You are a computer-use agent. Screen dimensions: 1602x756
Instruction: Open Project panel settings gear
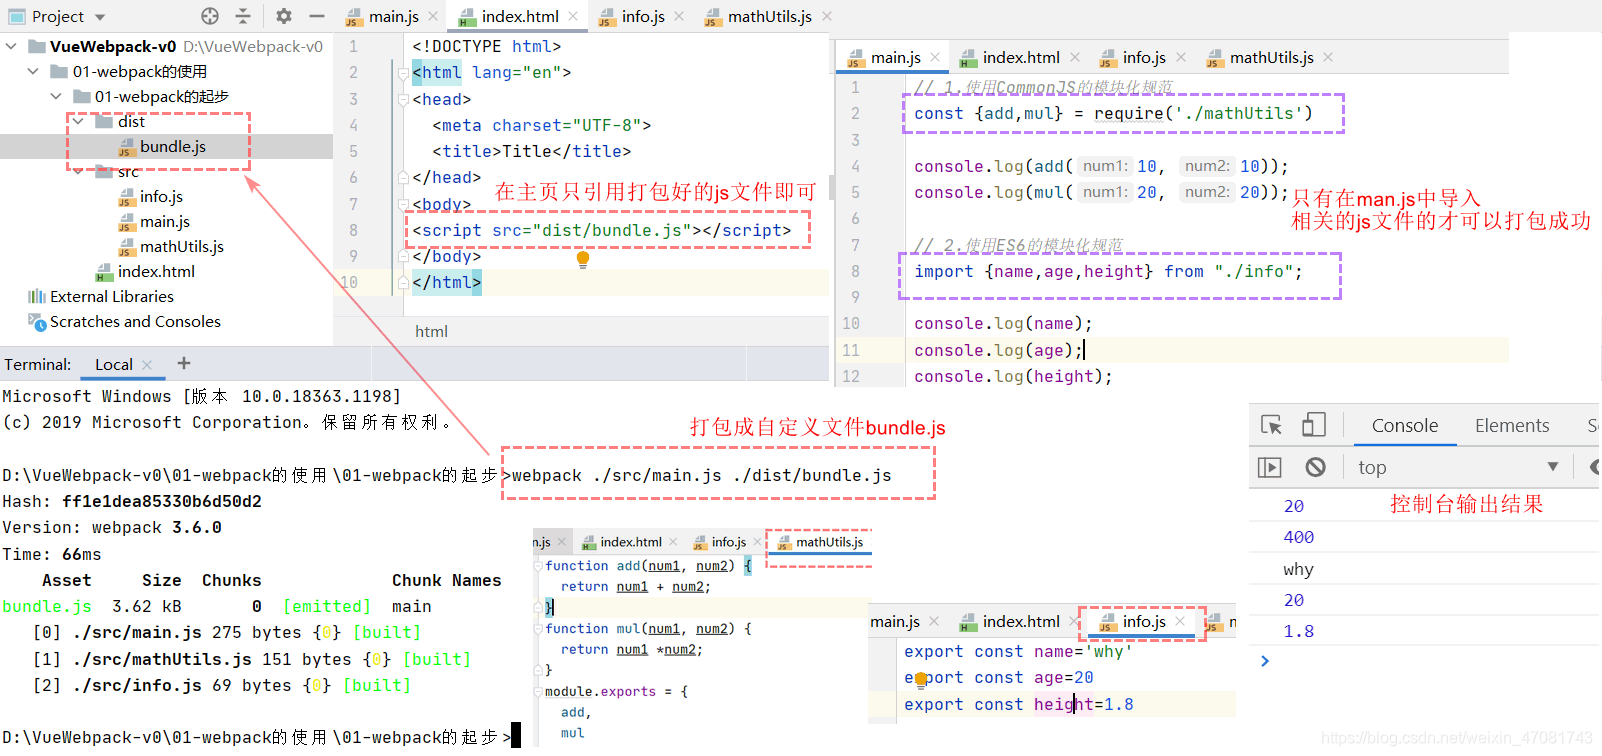point(284,16)
